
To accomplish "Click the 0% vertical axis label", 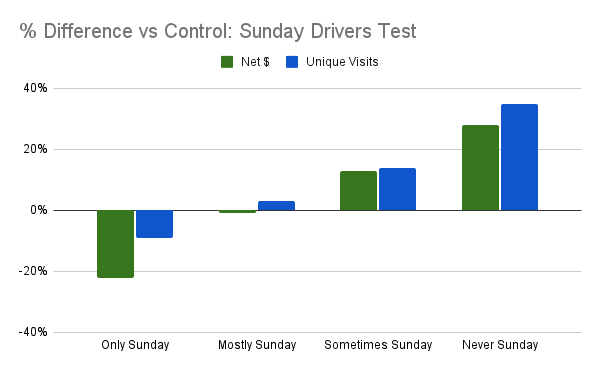I will pos(39,210).
